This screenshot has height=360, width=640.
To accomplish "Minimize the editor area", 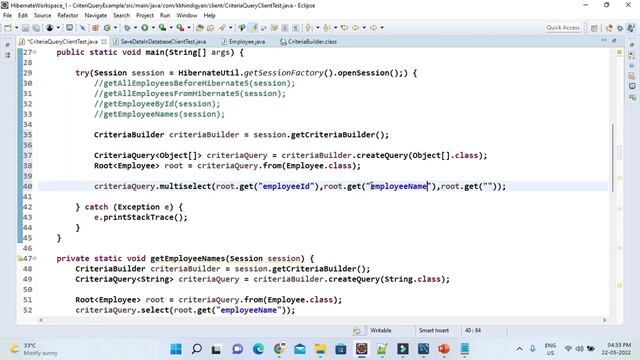I will click(604, 40).
